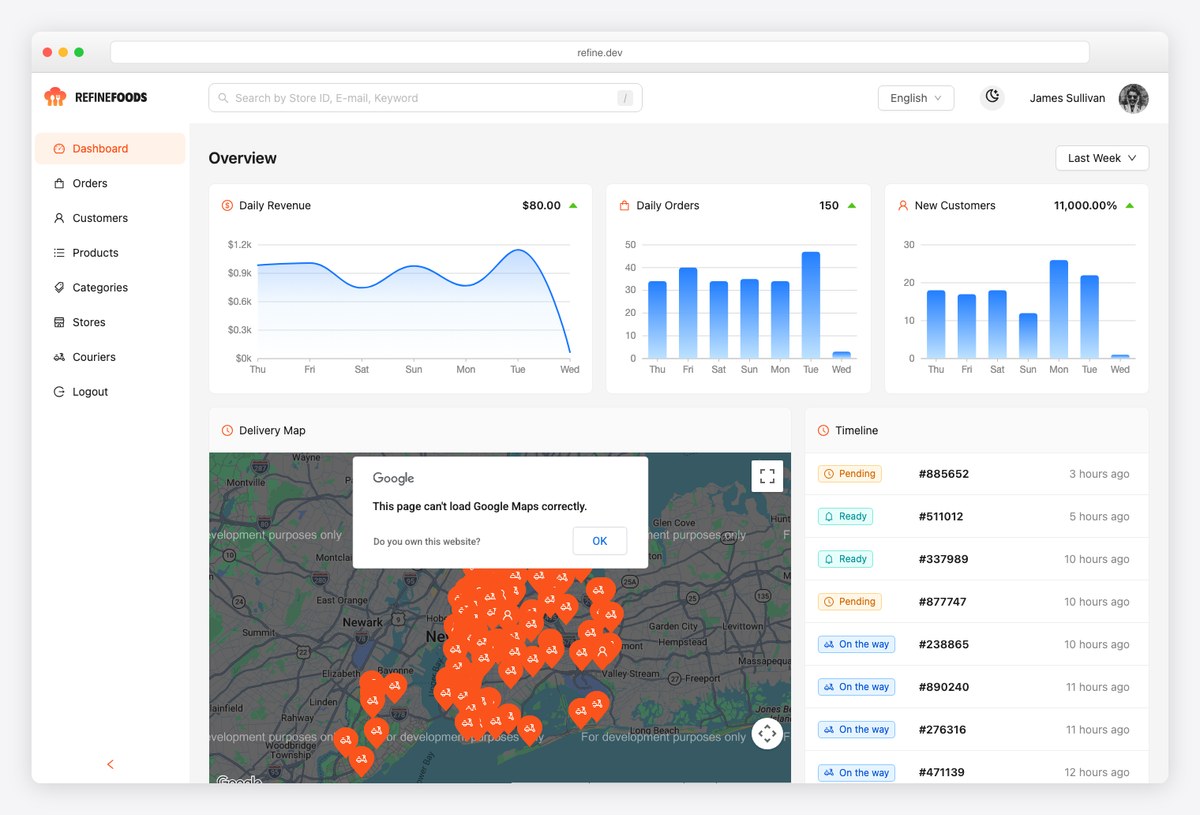Click the Pending tag for order #885652
The width and height of the screenshot is (1200, 815).
[x=850, y=474]
